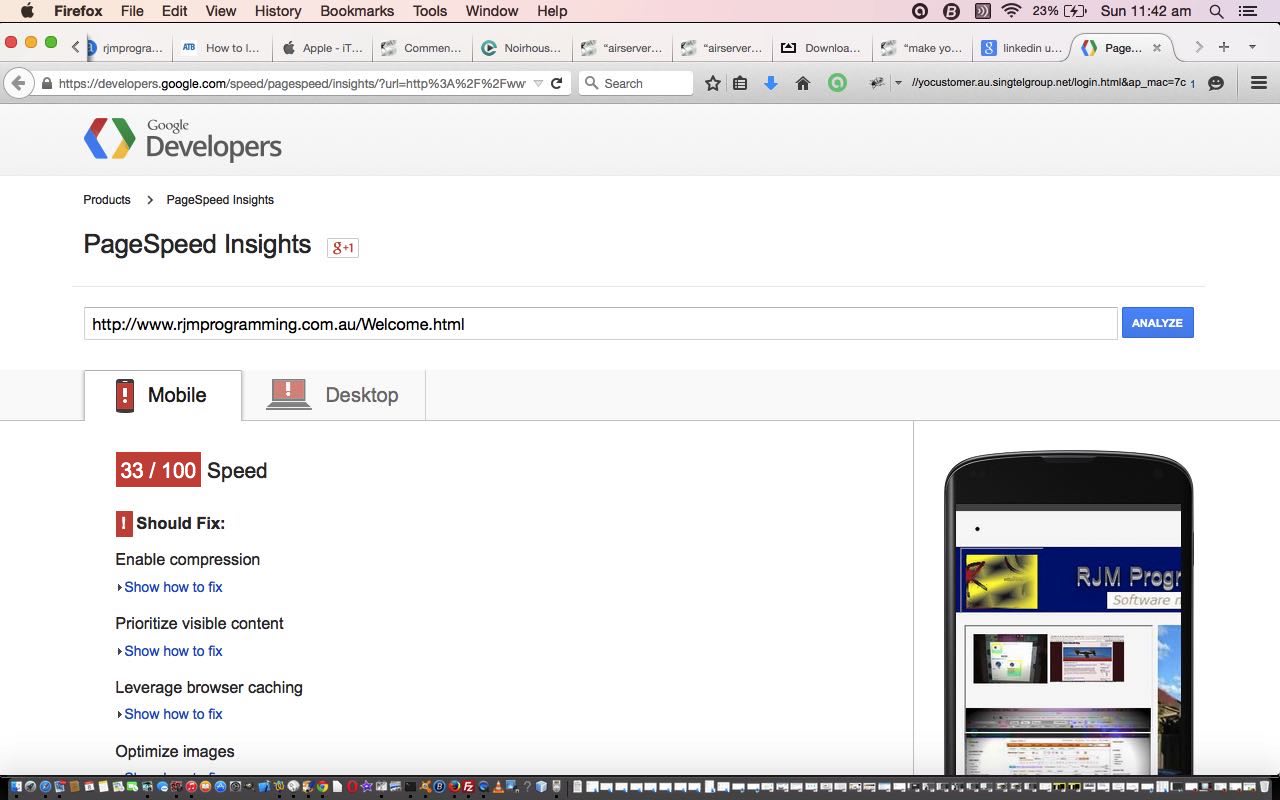Click the AirServer menu bar icon

982,11
